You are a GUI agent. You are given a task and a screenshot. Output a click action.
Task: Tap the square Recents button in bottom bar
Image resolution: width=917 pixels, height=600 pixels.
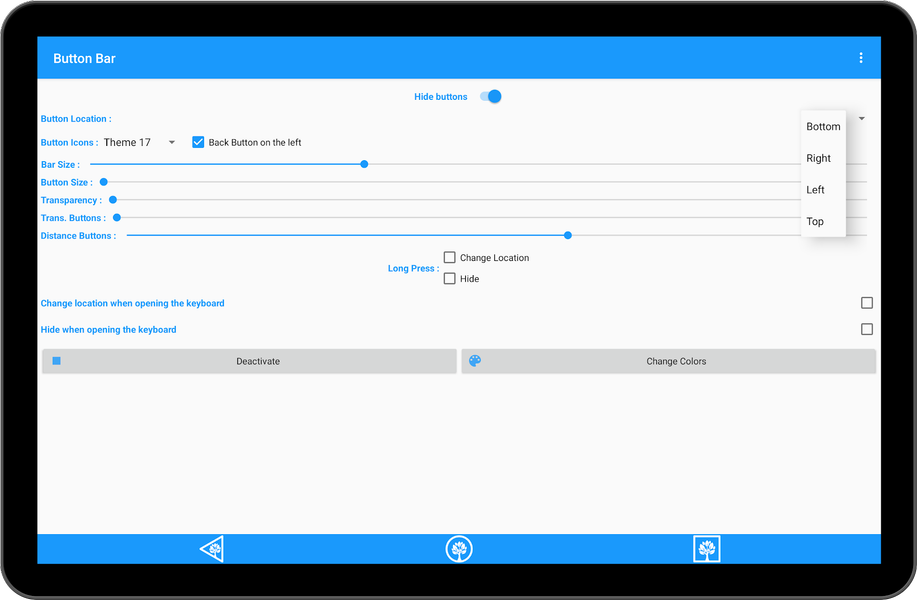(706, 549)
